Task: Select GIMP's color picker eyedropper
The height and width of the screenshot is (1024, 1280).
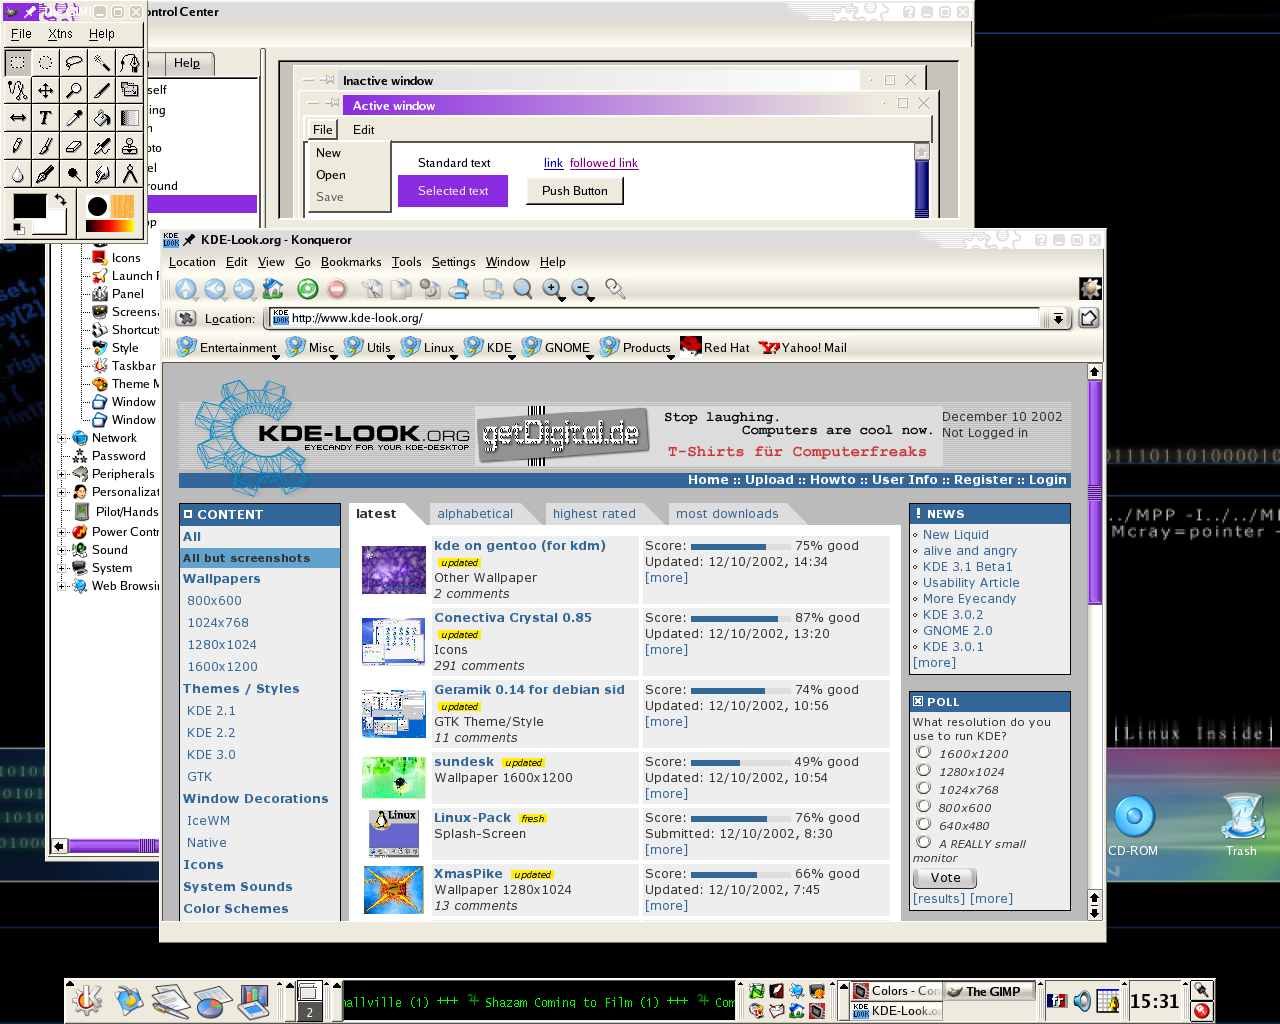Action: [x=74, y=118]
